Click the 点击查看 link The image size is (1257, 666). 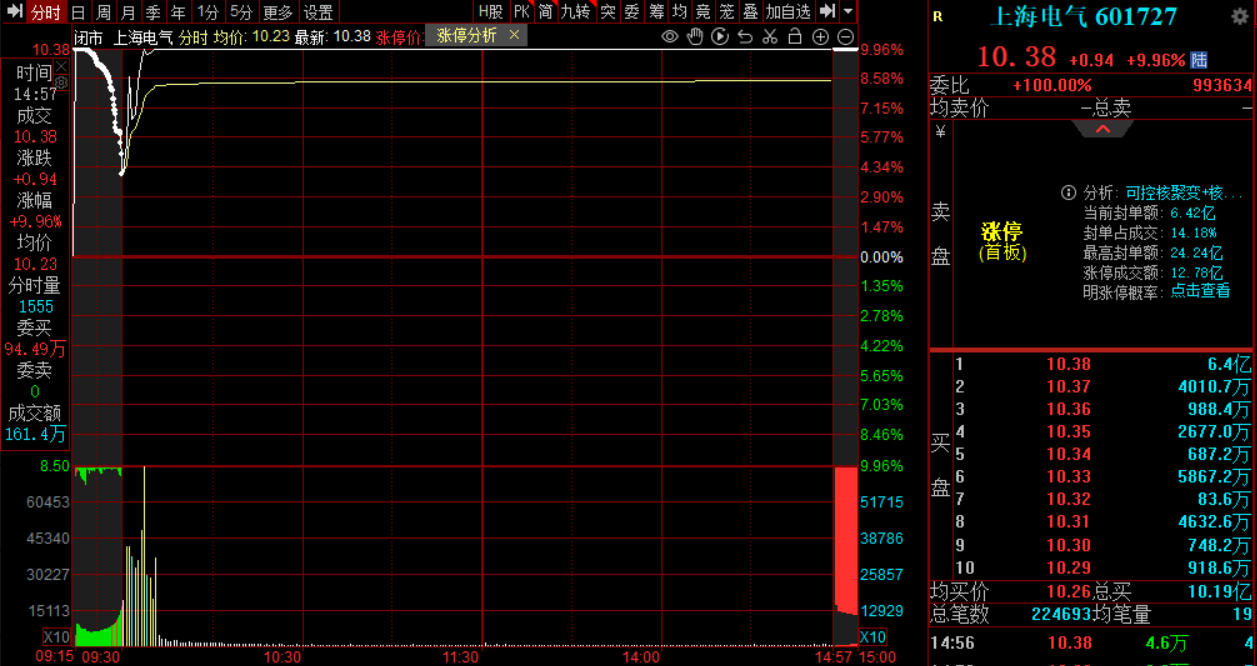click(1200, 291)
